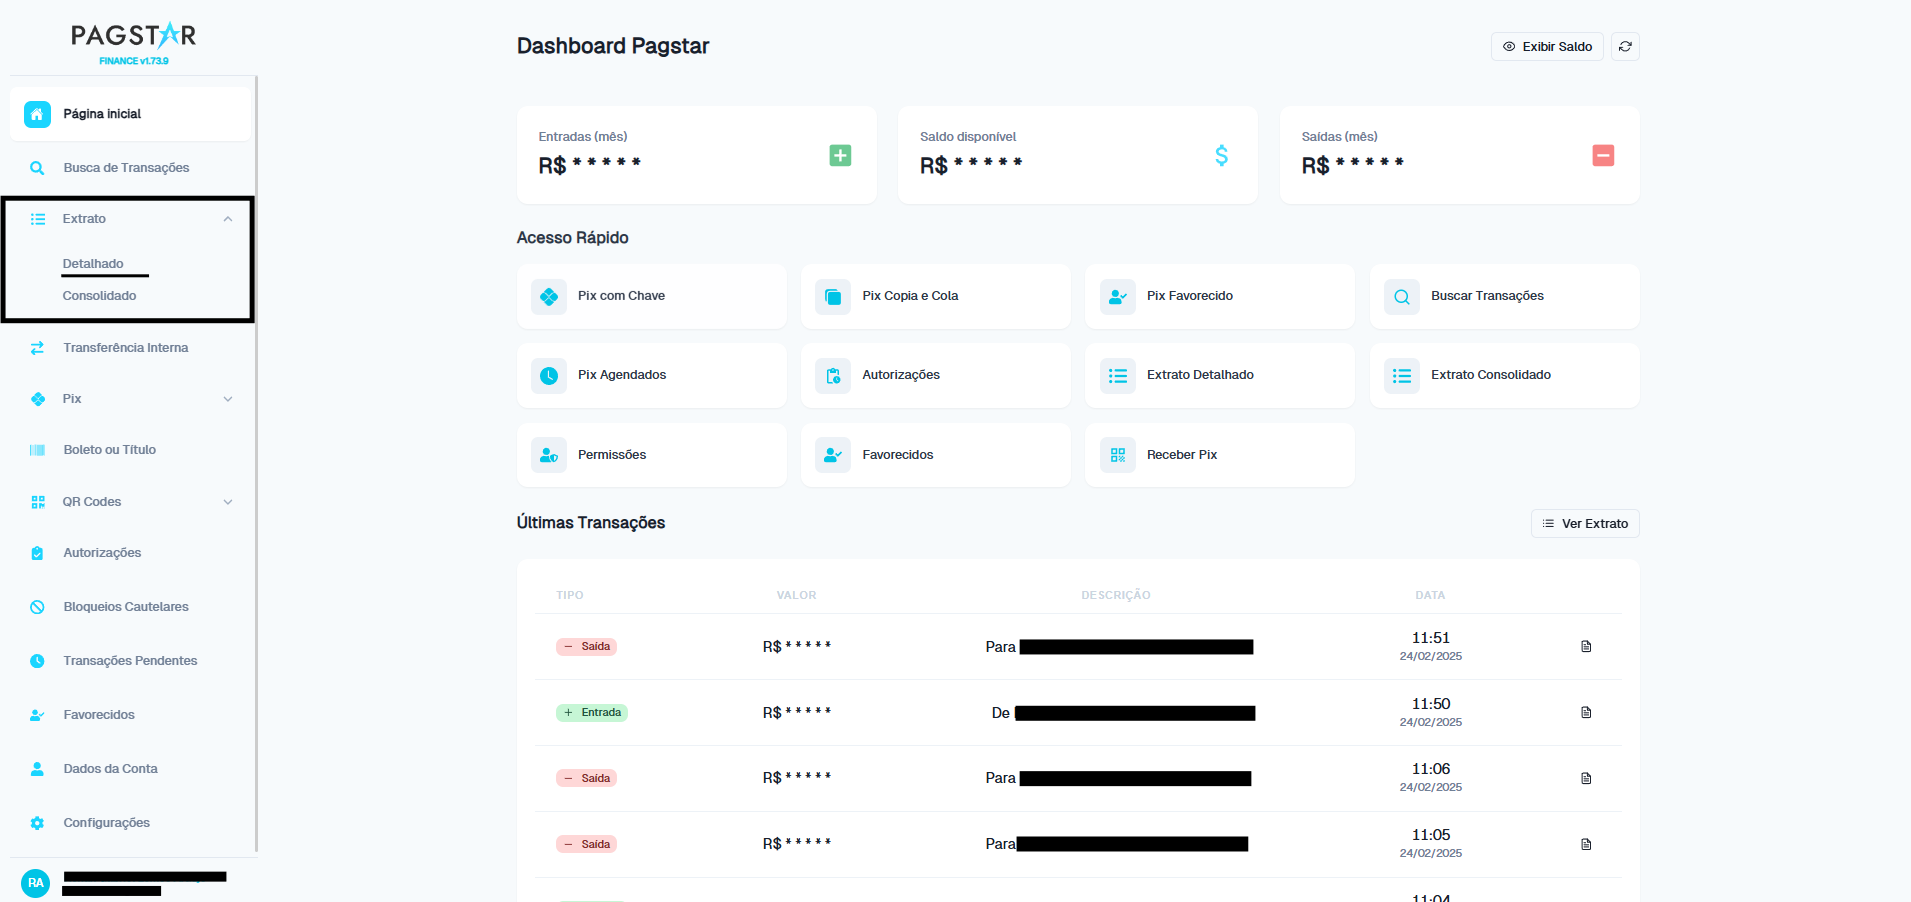The height and width of the screenshot is (902, 1911).
Task: Click the Receber Pix QR icon
Action: tap(1118, 455)
